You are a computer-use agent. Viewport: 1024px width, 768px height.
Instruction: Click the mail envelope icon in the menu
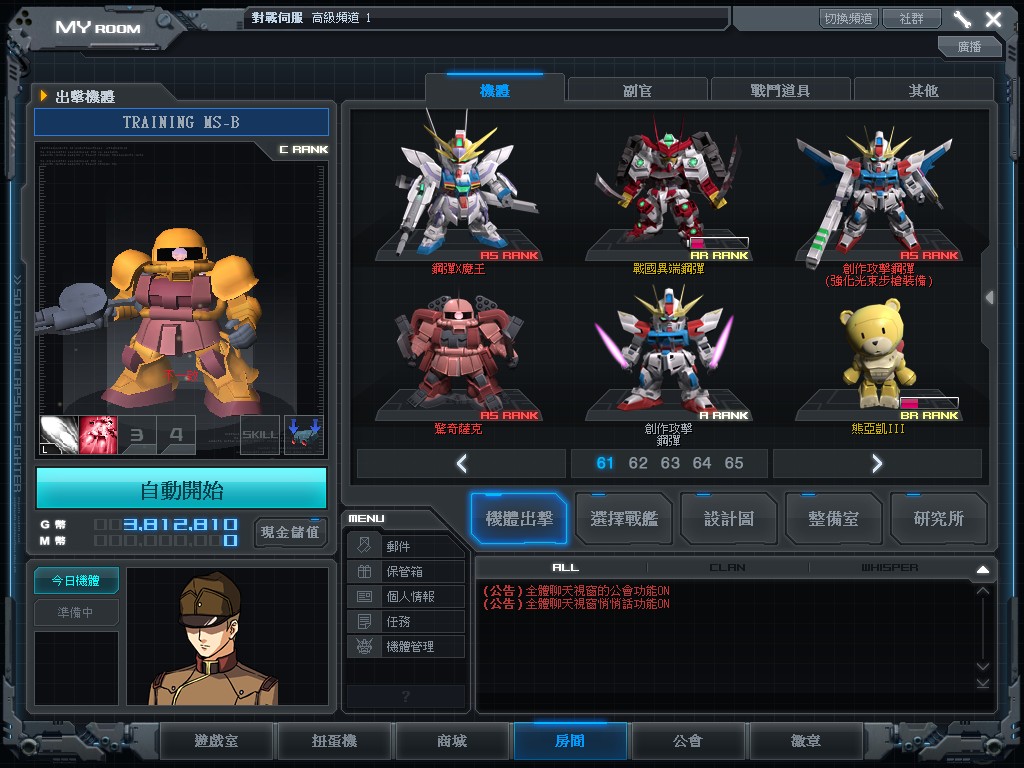tap(364, 545)
